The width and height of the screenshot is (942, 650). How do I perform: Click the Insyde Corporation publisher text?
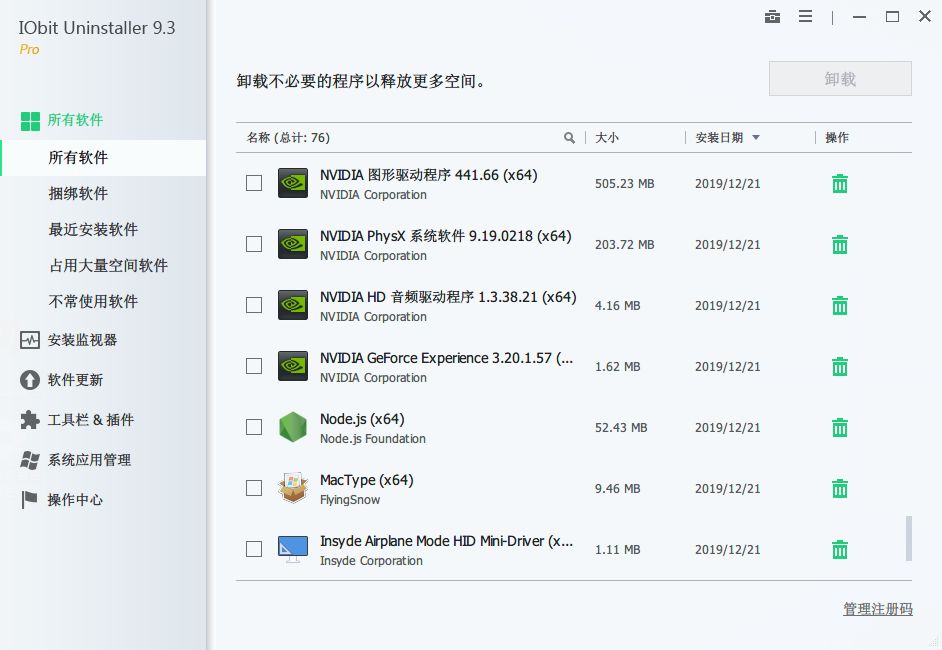coord(371,560)
